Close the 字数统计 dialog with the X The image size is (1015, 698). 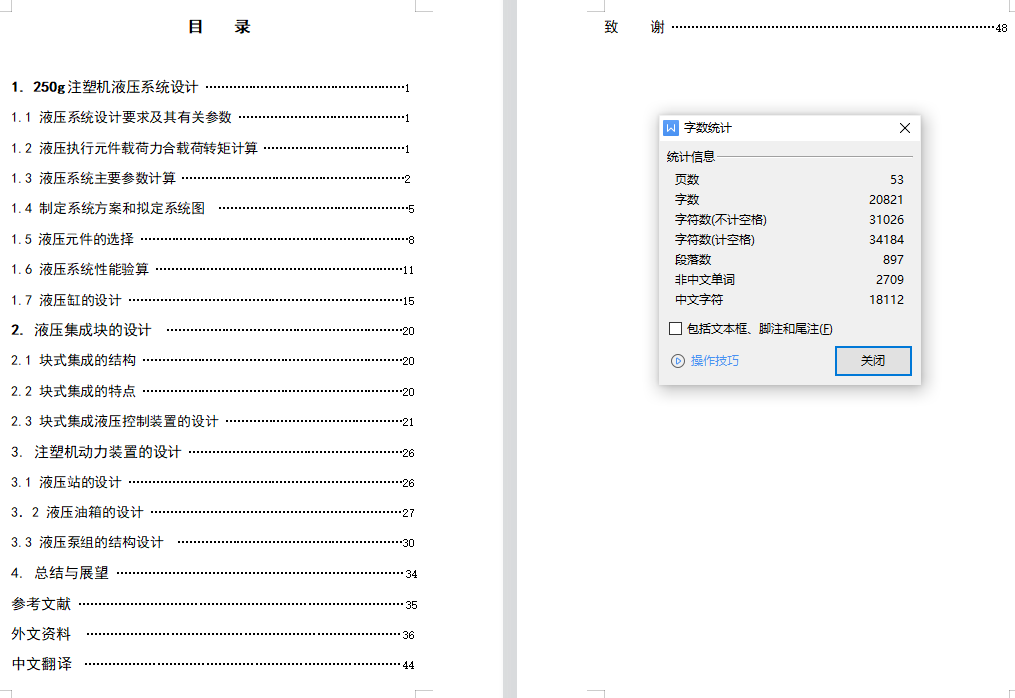904,128
